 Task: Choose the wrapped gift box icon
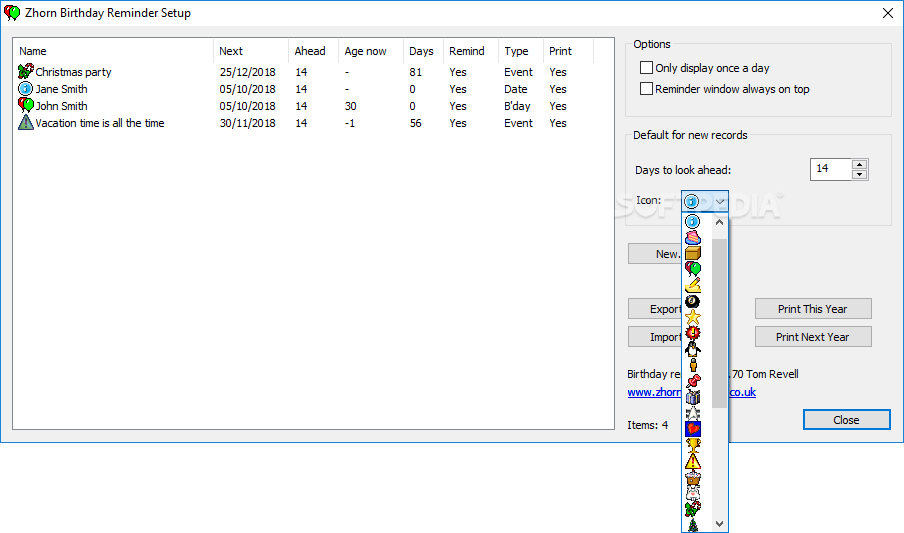pyautogui.click(x=692, y=397)
